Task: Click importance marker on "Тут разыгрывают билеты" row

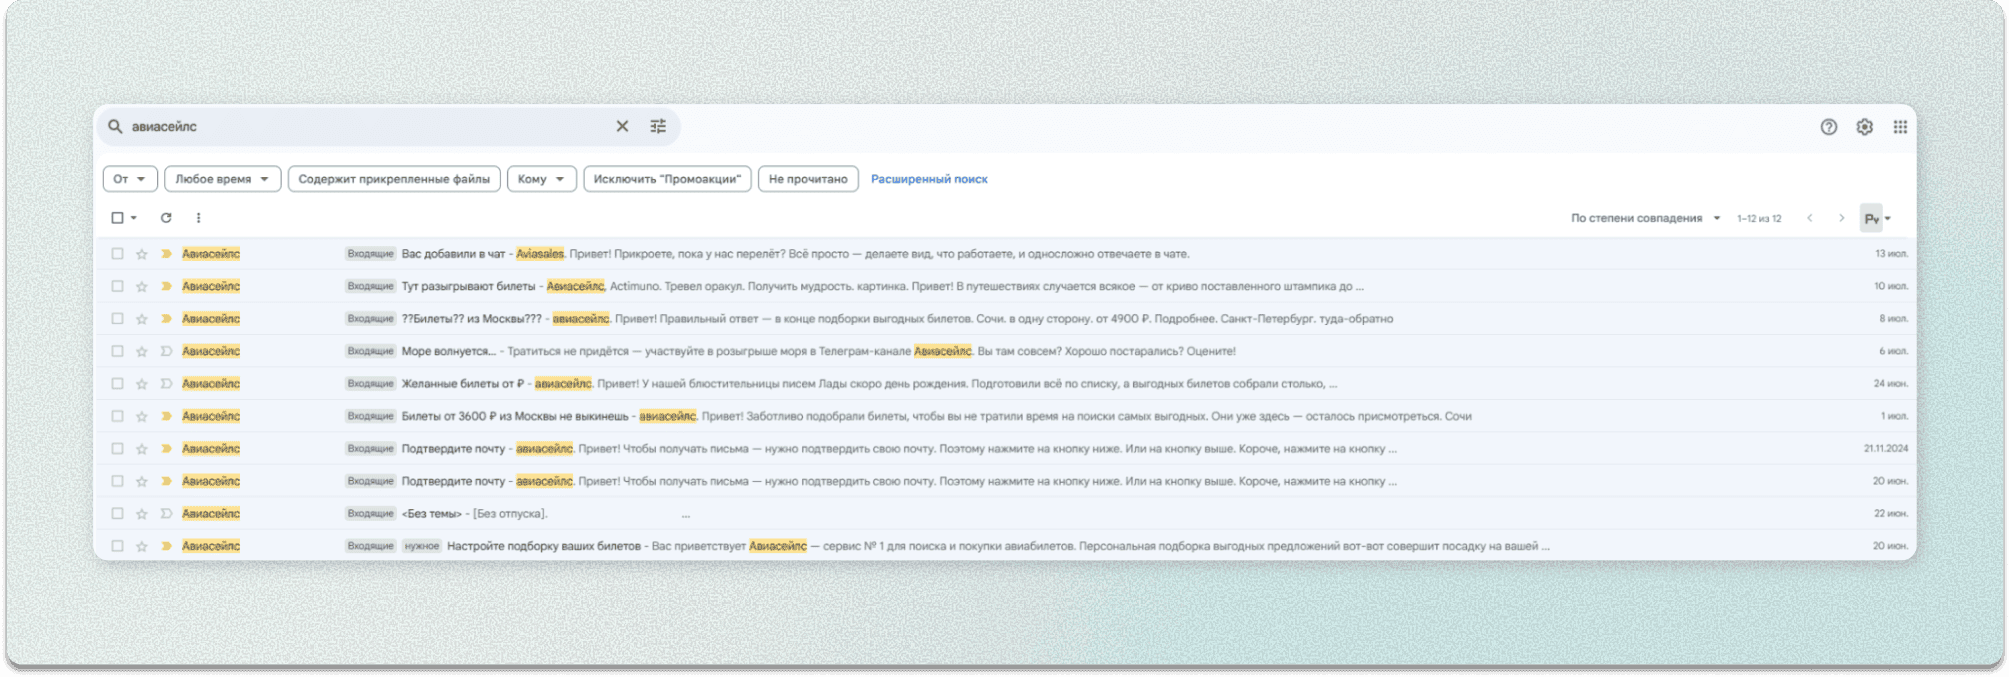Action: pyautogui.click(x=166, y=286)
